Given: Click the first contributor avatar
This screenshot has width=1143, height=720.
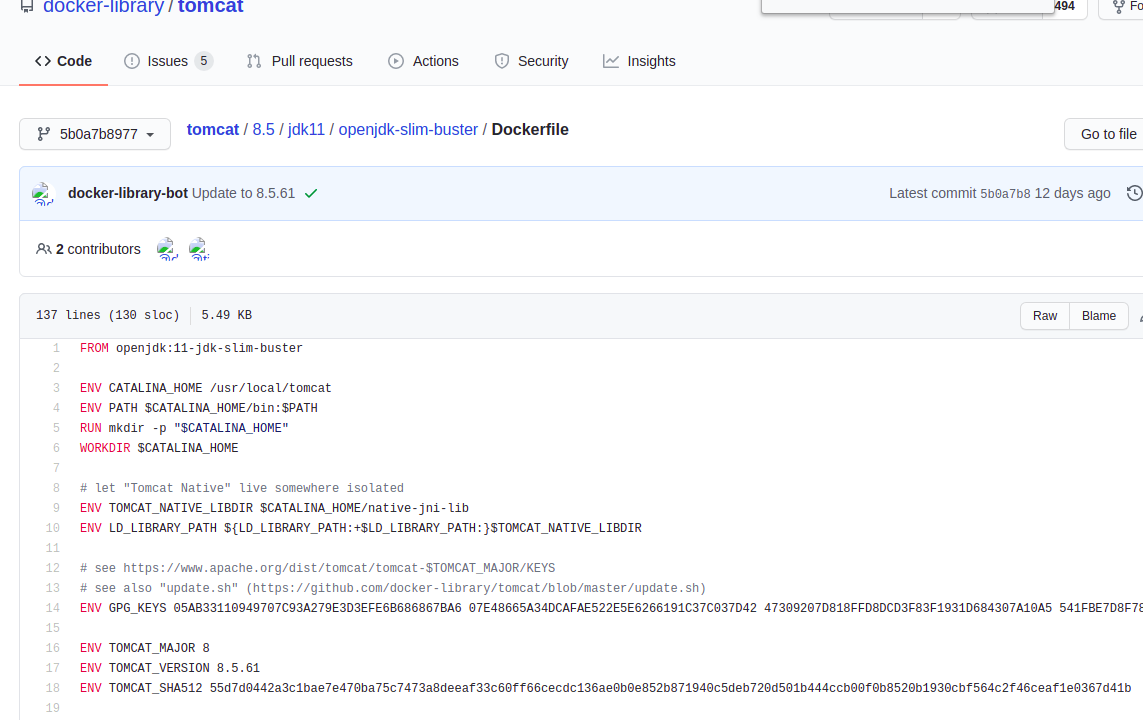Looking at the screenshot, I should pos(167,249).
